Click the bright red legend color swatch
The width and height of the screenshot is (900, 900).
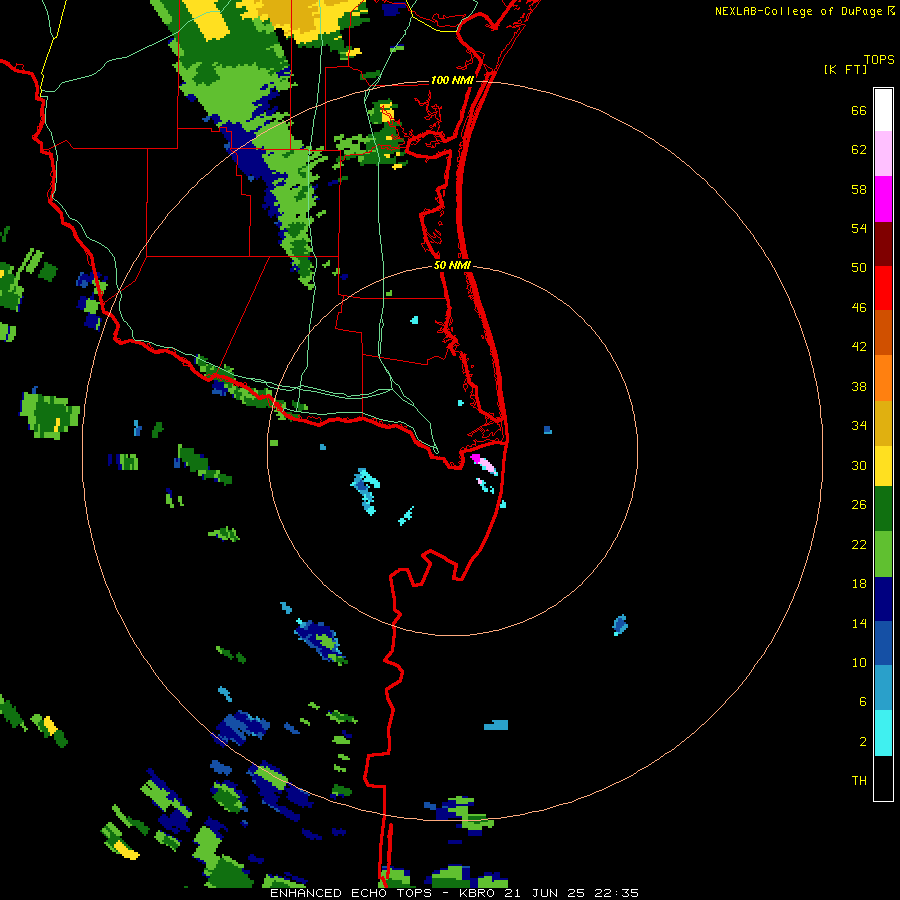tap(883, 288)
